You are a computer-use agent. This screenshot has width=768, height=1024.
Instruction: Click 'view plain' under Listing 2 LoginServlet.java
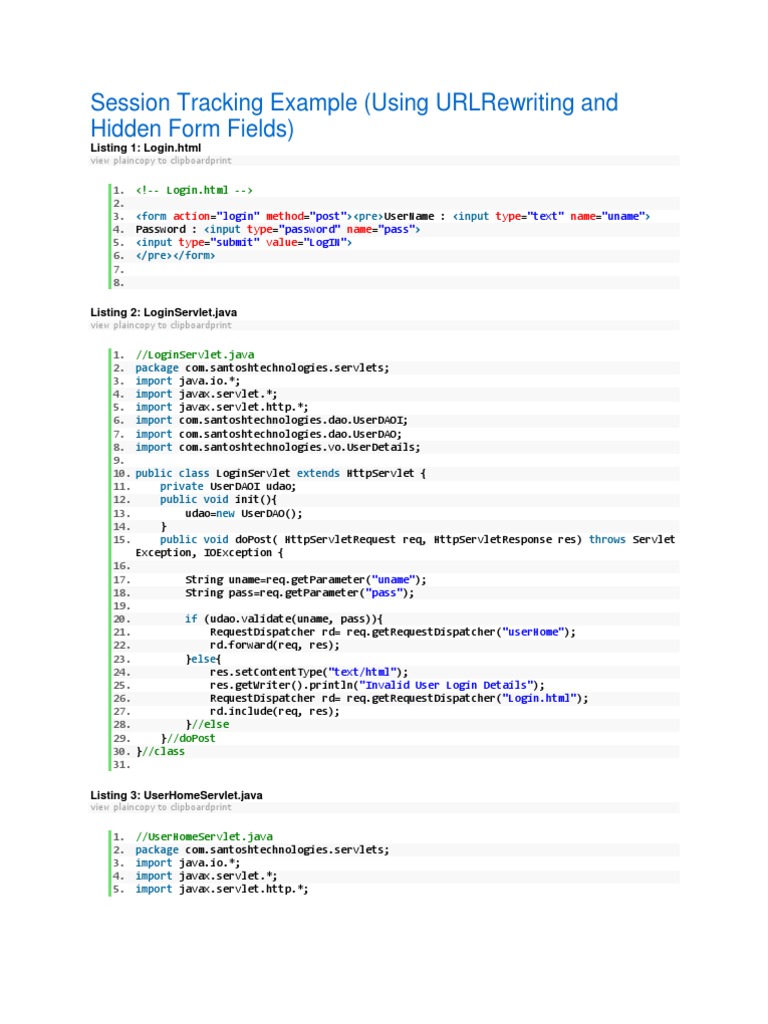[x=113, y=325]
